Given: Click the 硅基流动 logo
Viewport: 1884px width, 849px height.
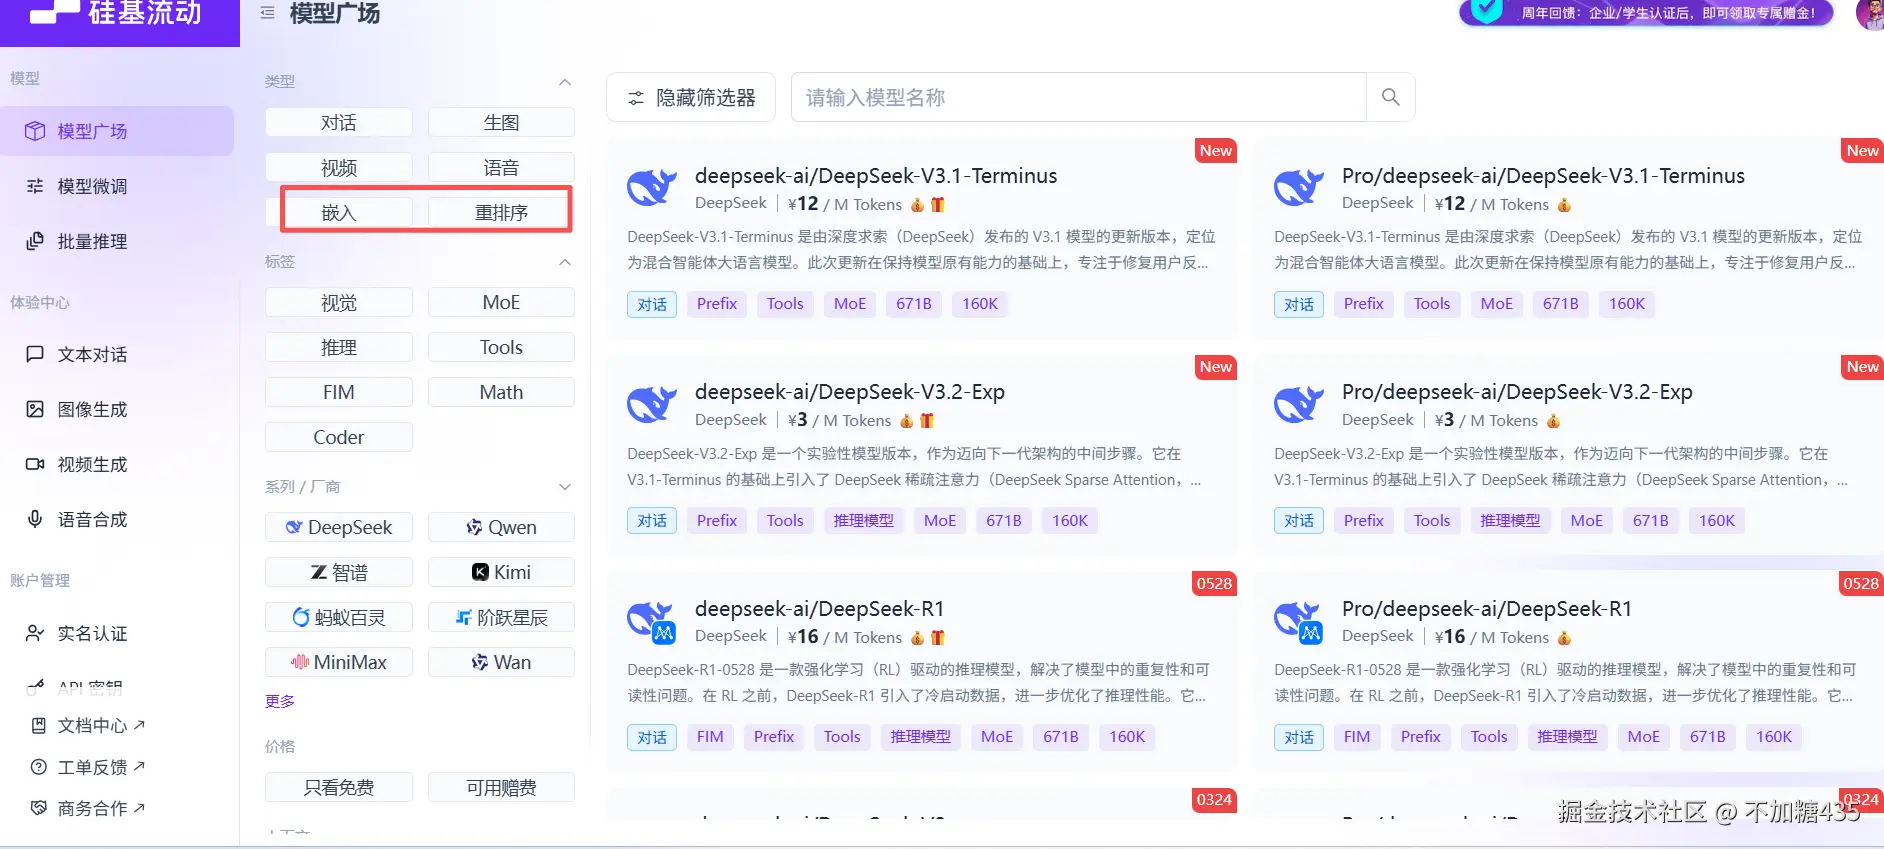Looking at the screenshot, I should (x=118, y=13).
